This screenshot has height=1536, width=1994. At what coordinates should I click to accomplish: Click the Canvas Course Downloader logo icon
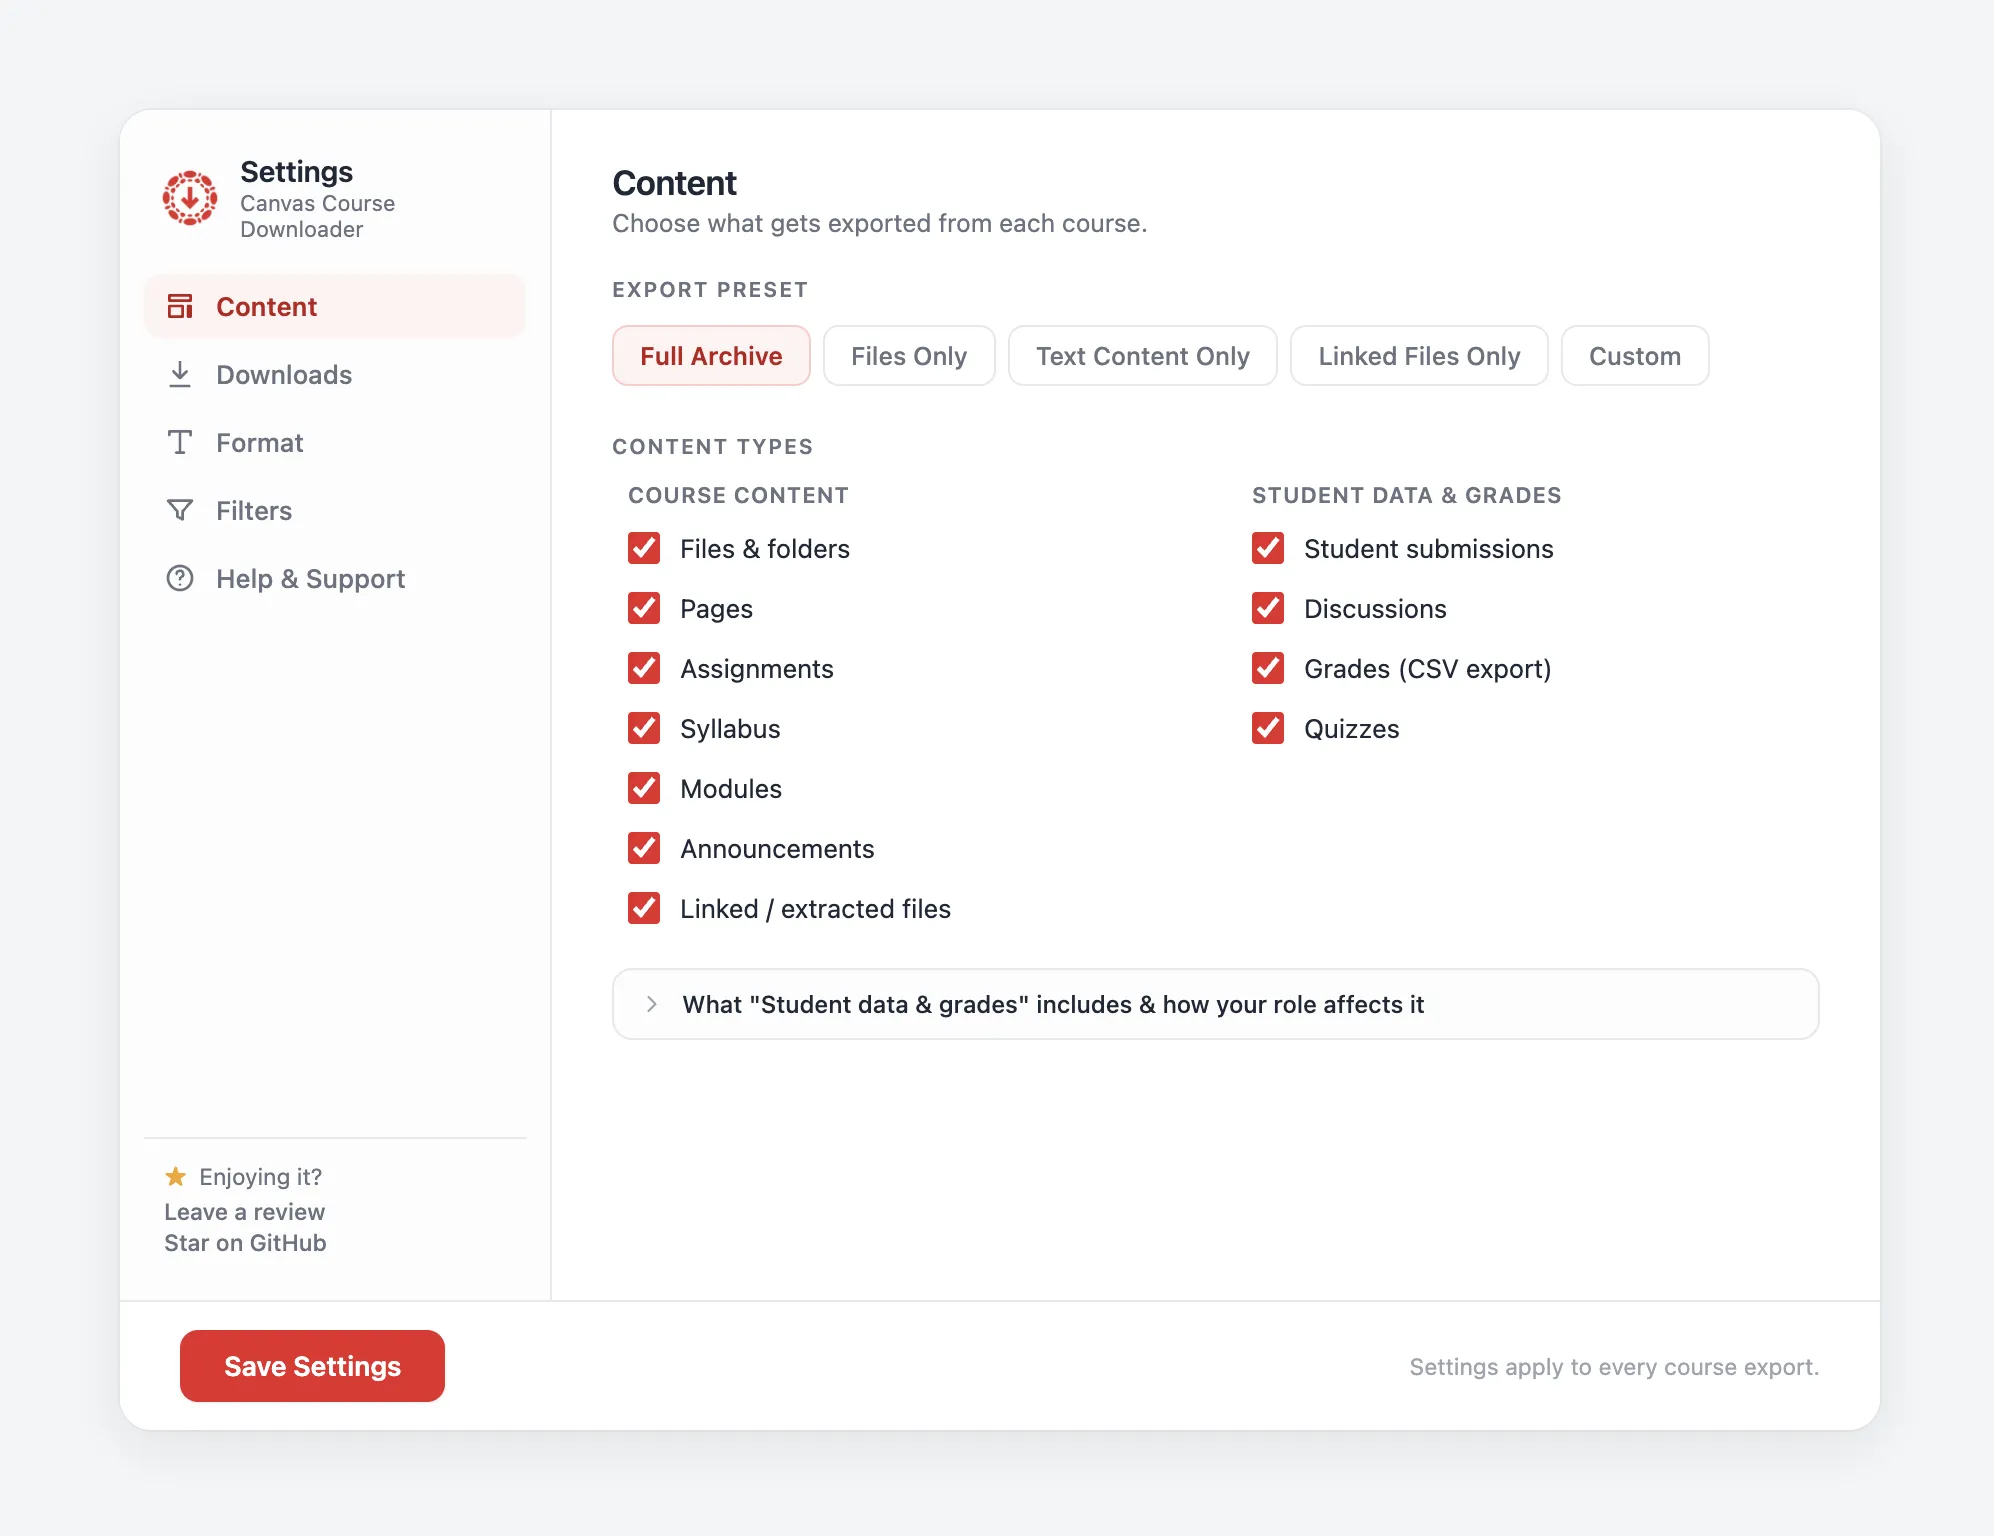pos(190,198)
